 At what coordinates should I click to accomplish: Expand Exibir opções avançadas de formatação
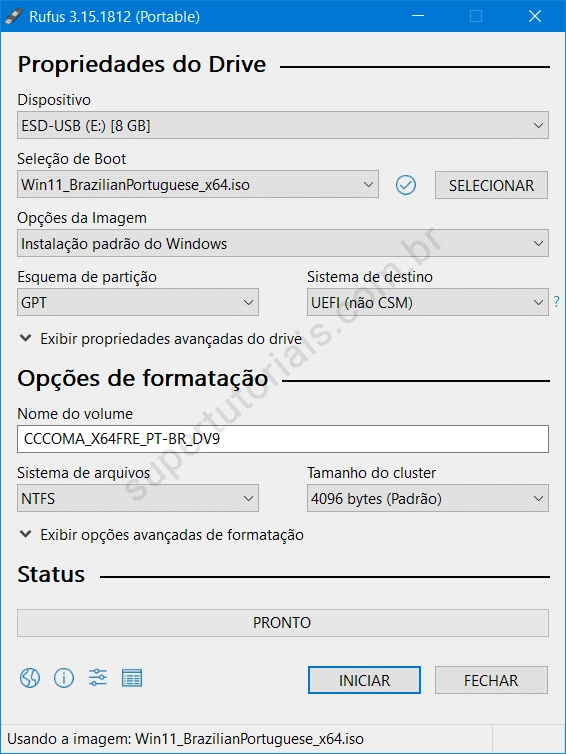click(x=162, y=535)
